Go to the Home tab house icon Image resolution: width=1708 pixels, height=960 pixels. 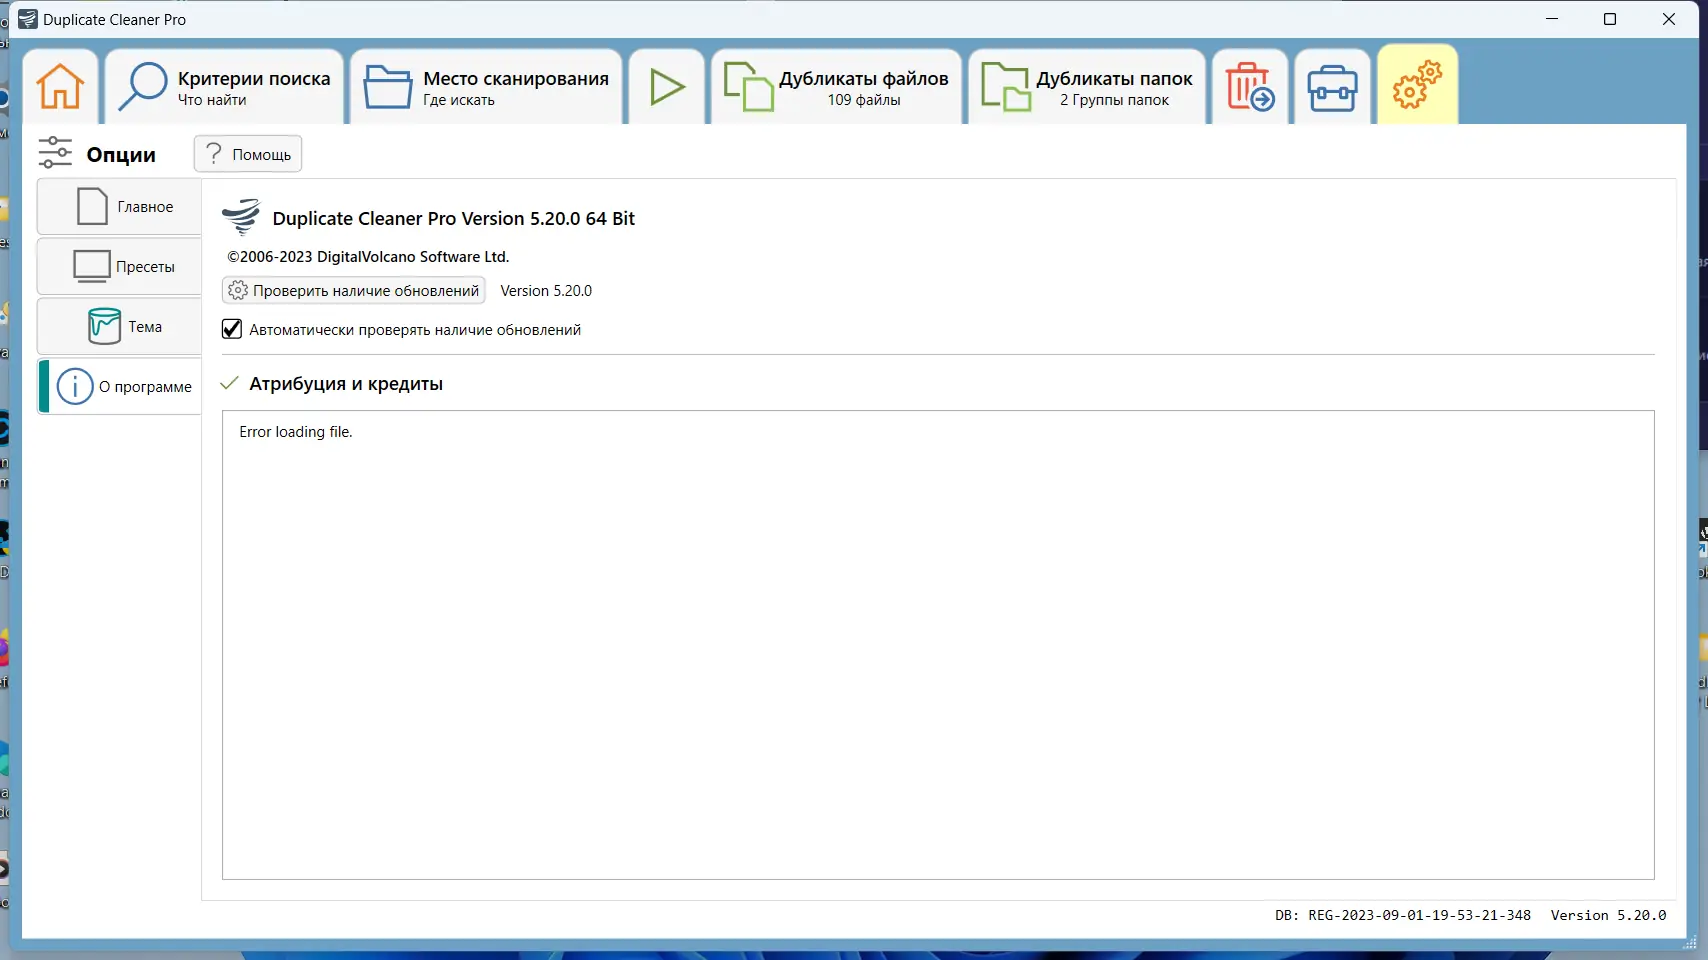point(60,87)
